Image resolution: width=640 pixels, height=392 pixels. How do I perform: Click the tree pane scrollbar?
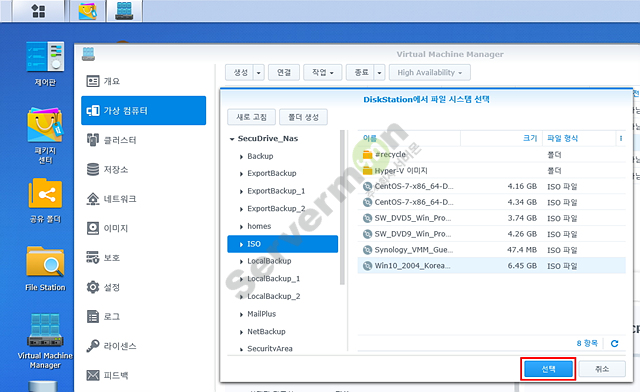[342, 207]
